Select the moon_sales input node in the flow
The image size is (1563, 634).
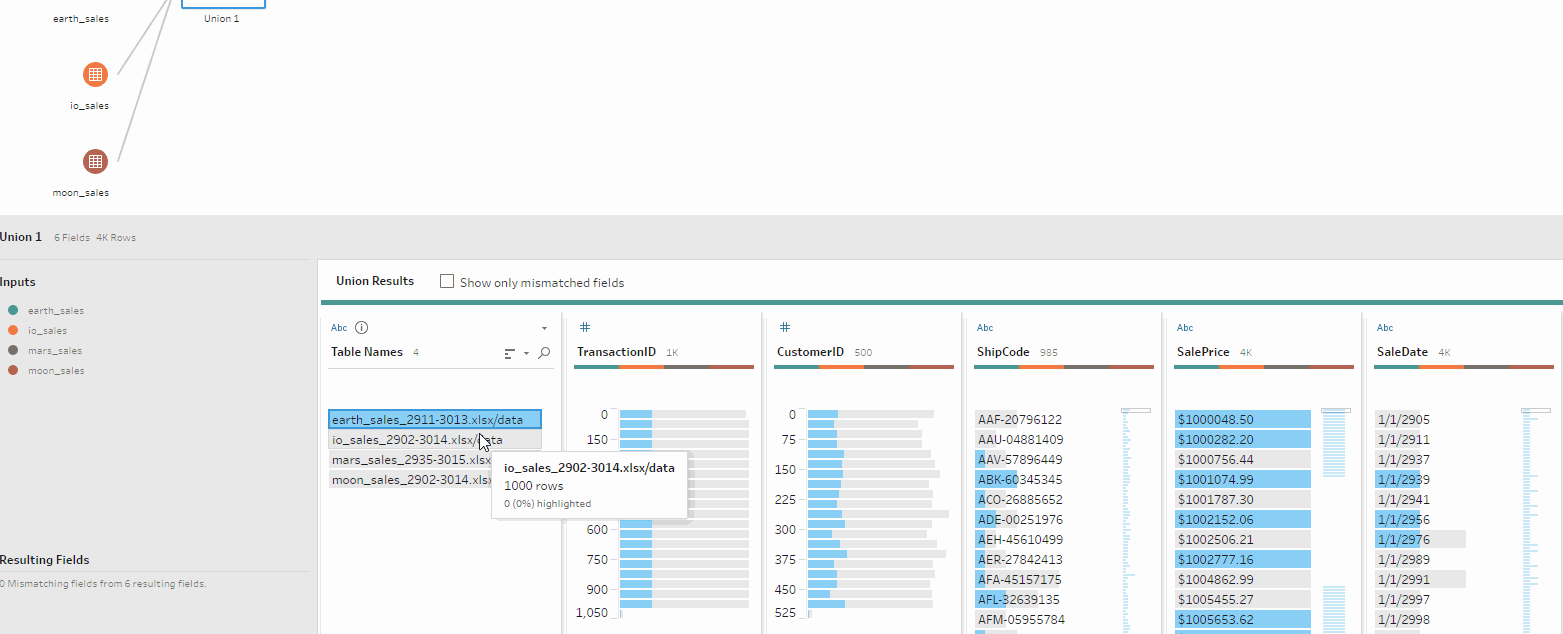(94, 160)
